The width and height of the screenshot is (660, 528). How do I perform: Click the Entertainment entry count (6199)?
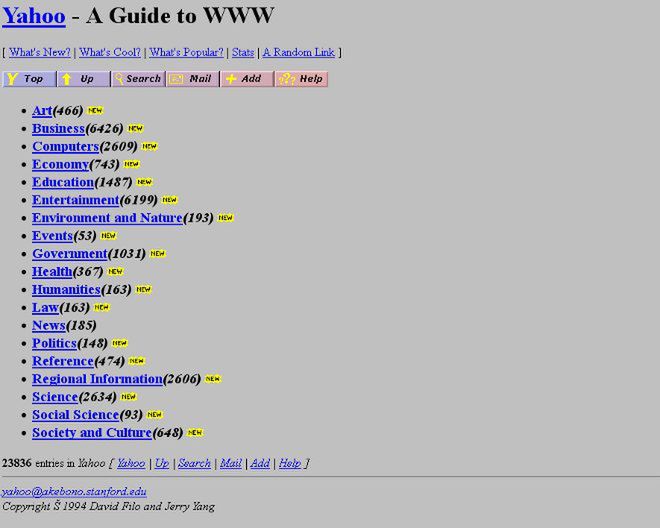pos(138,200)
